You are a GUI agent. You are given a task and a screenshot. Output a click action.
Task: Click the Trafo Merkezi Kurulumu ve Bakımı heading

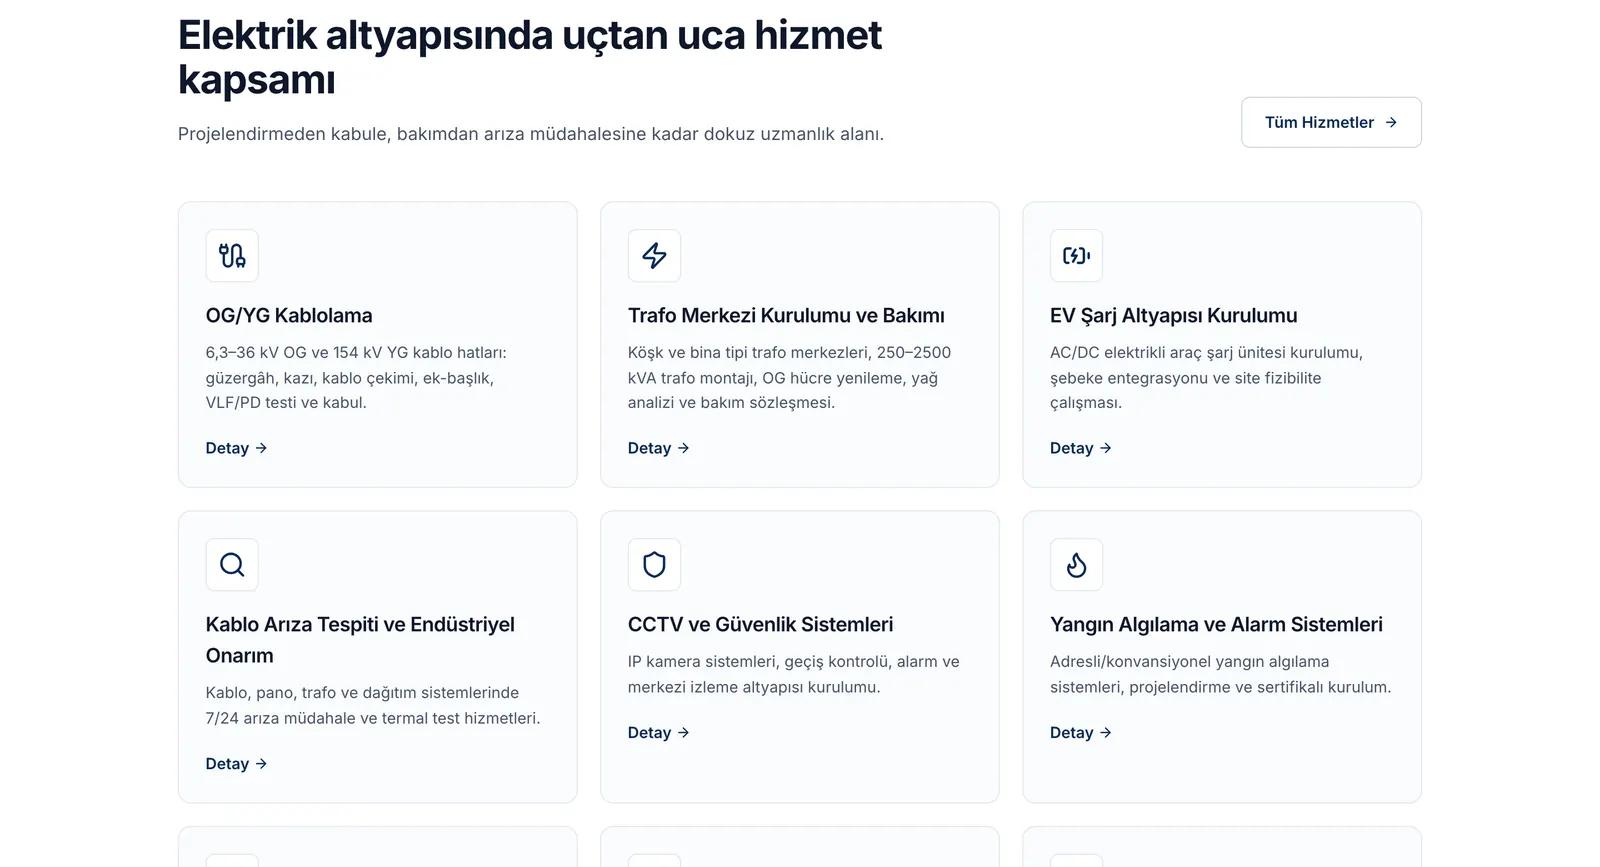[786, 316]
